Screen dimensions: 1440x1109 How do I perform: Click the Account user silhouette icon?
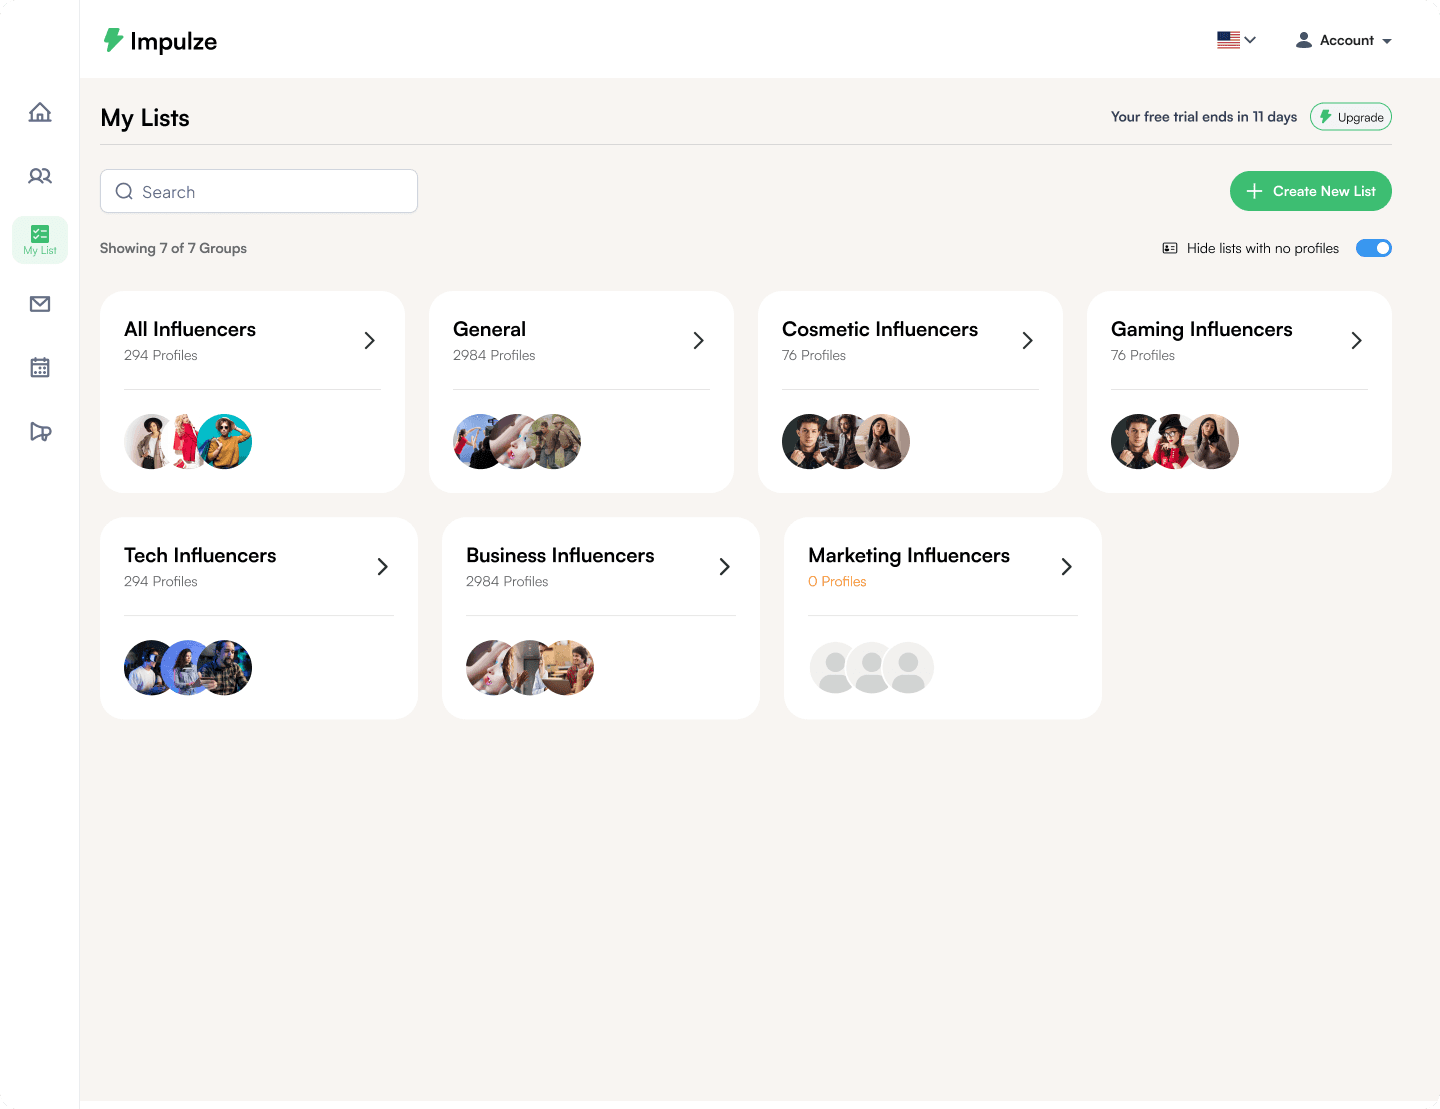pos(1304,40)
